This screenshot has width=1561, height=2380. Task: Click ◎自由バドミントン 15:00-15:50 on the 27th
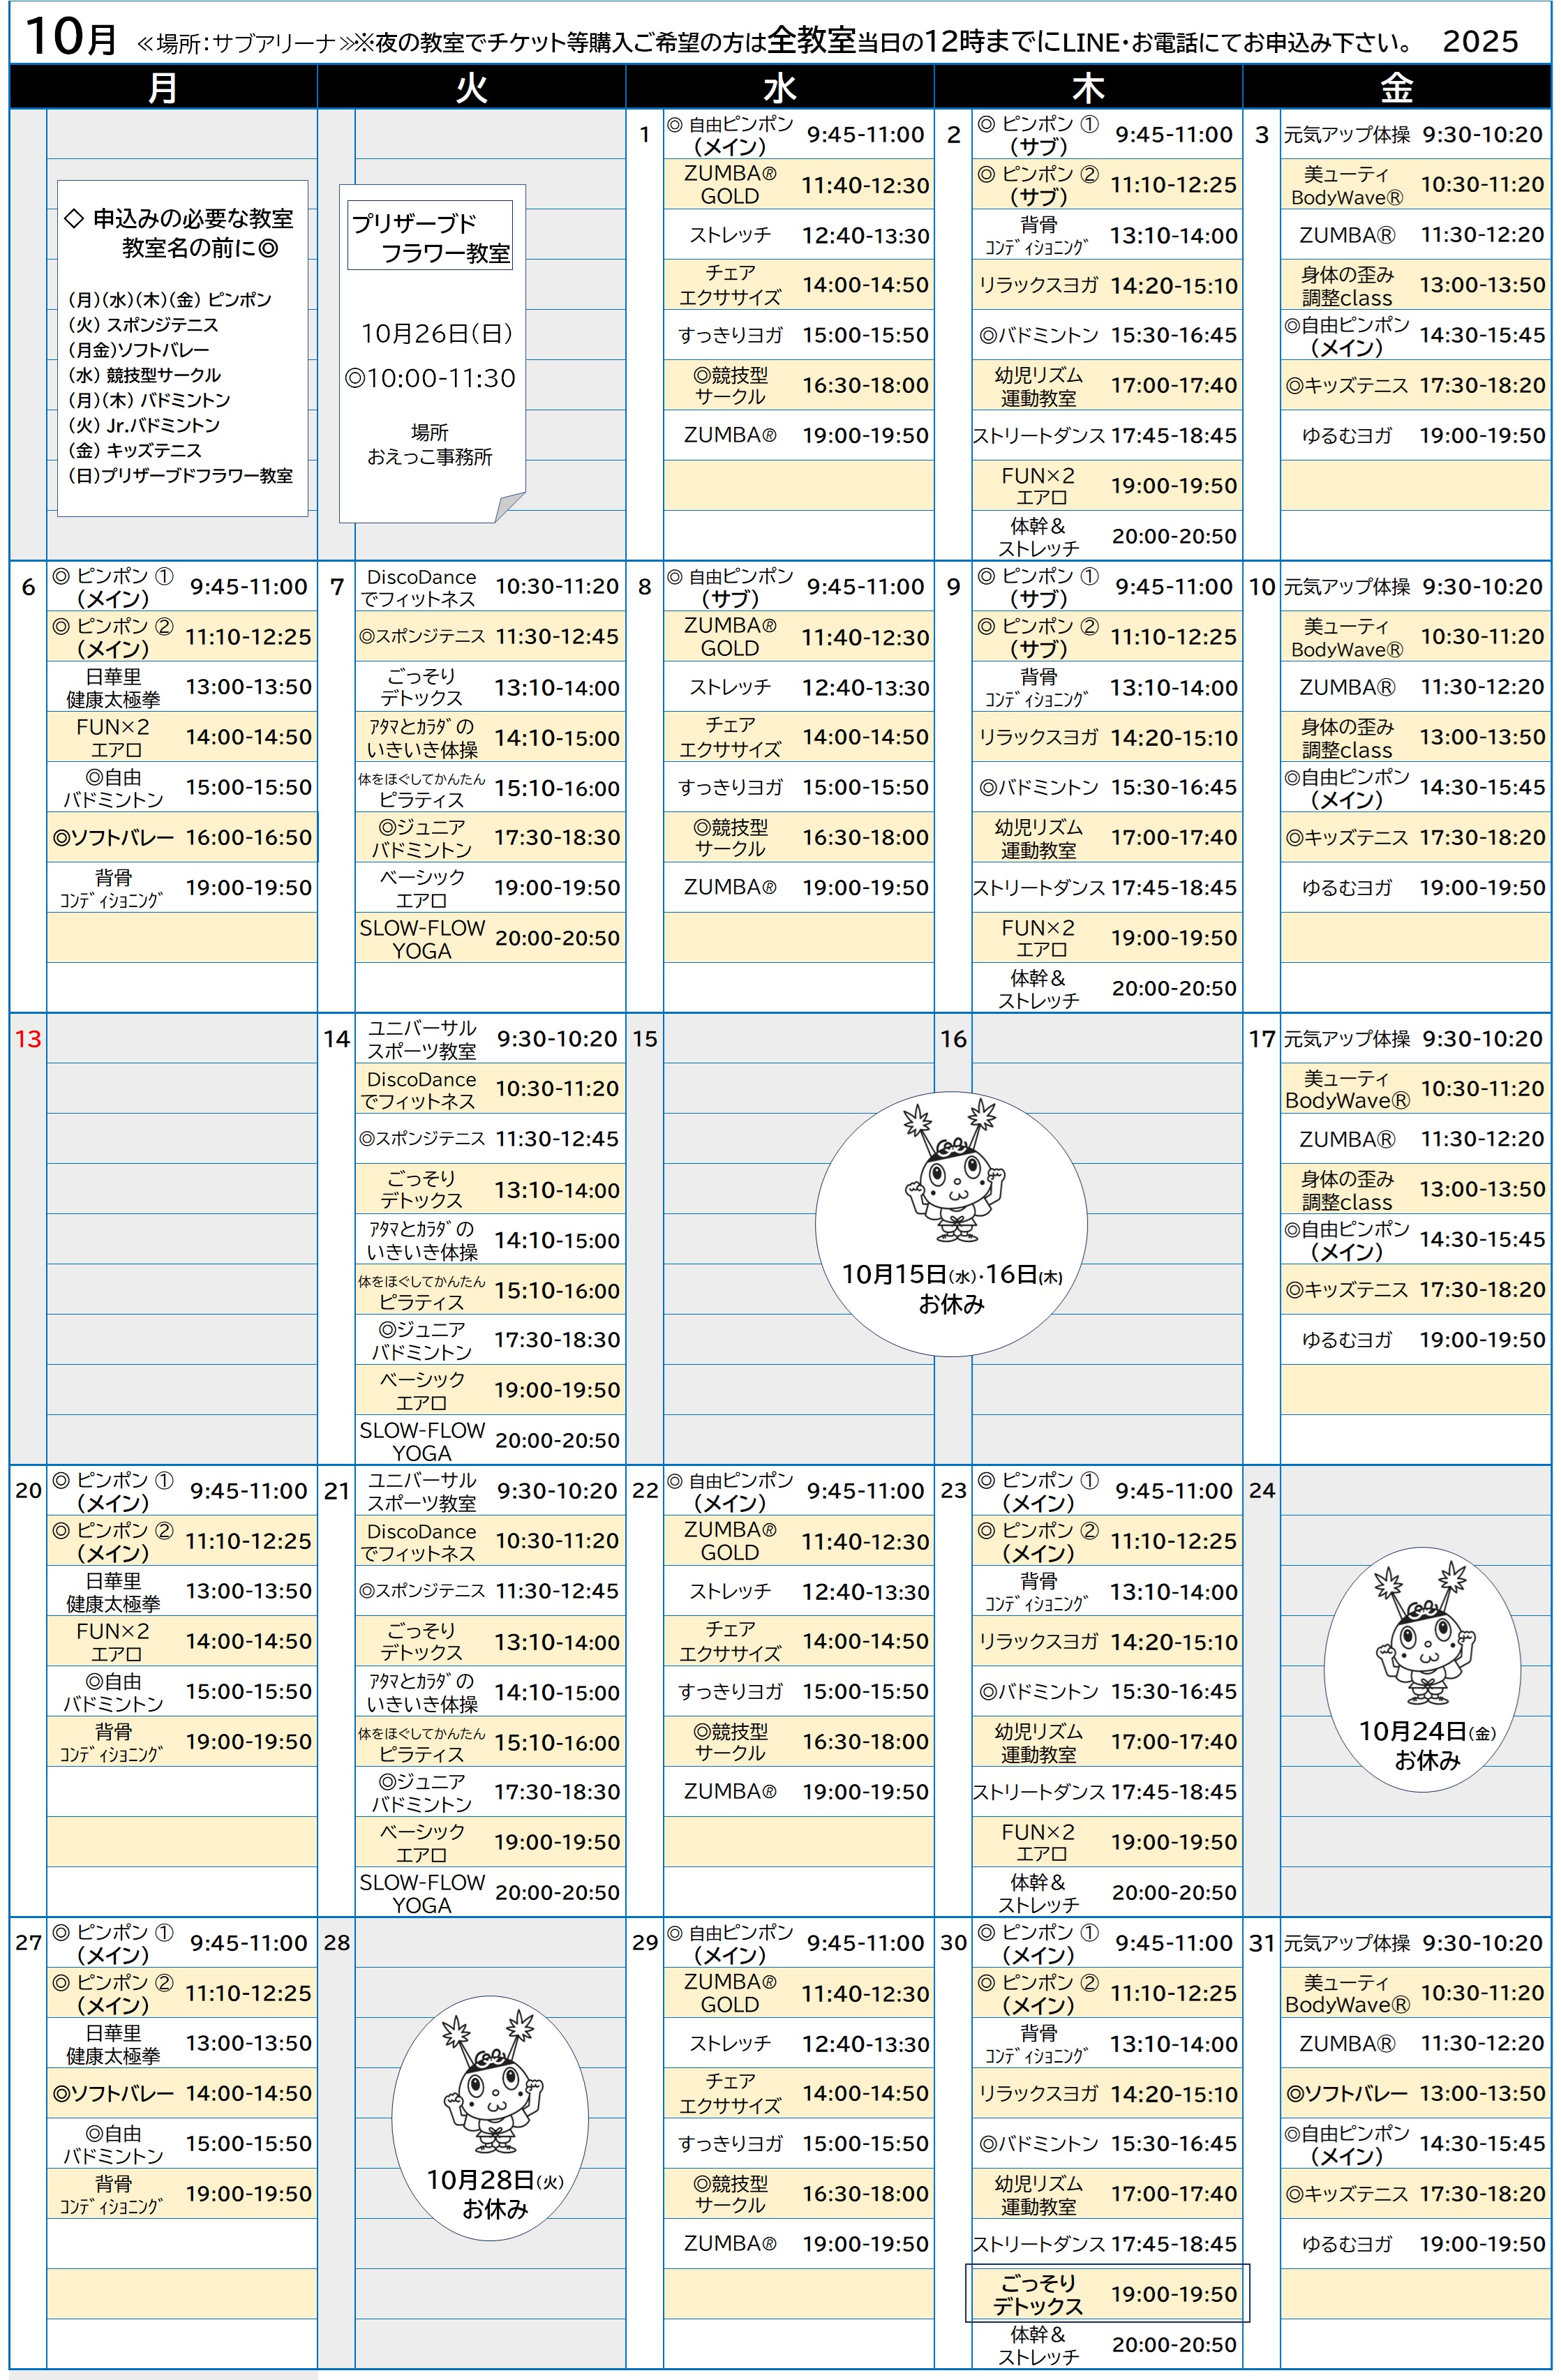[182, 2143]
